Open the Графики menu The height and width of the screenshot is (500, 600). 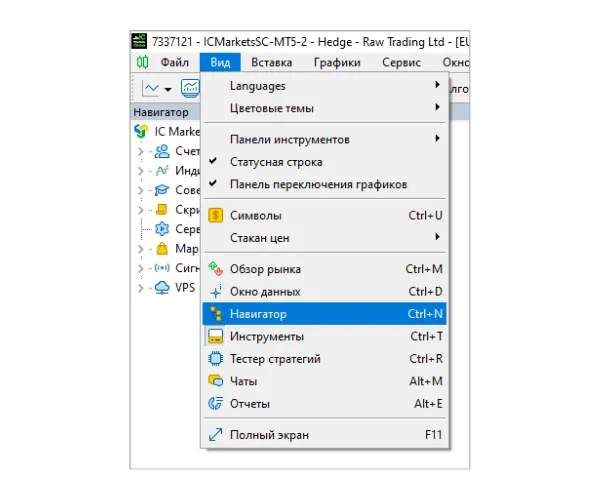[336, 62]
